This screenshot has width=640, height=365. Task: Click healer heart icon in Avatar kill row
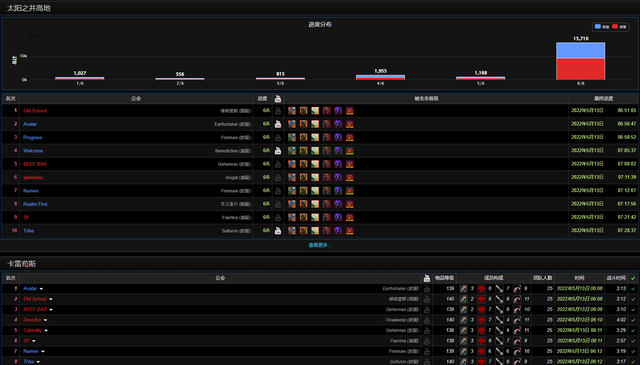[x=482, y=289]
